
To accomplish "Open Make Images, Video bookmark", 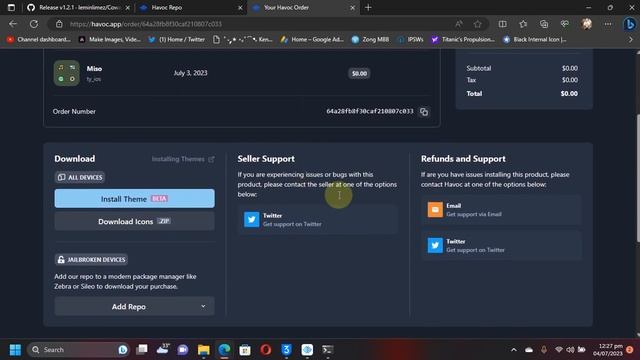I will pos(110,40).
